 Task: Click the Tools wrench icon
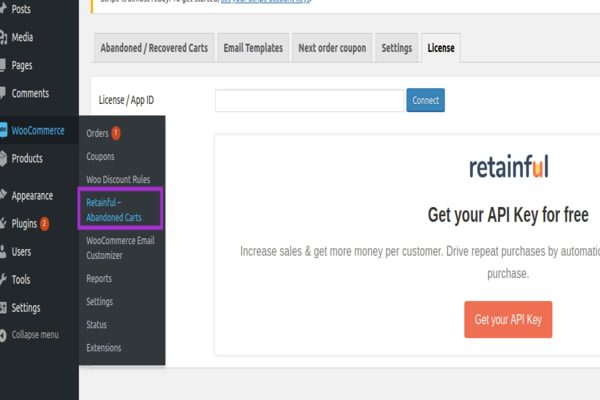pyautogui.click(x=3, y=279)
